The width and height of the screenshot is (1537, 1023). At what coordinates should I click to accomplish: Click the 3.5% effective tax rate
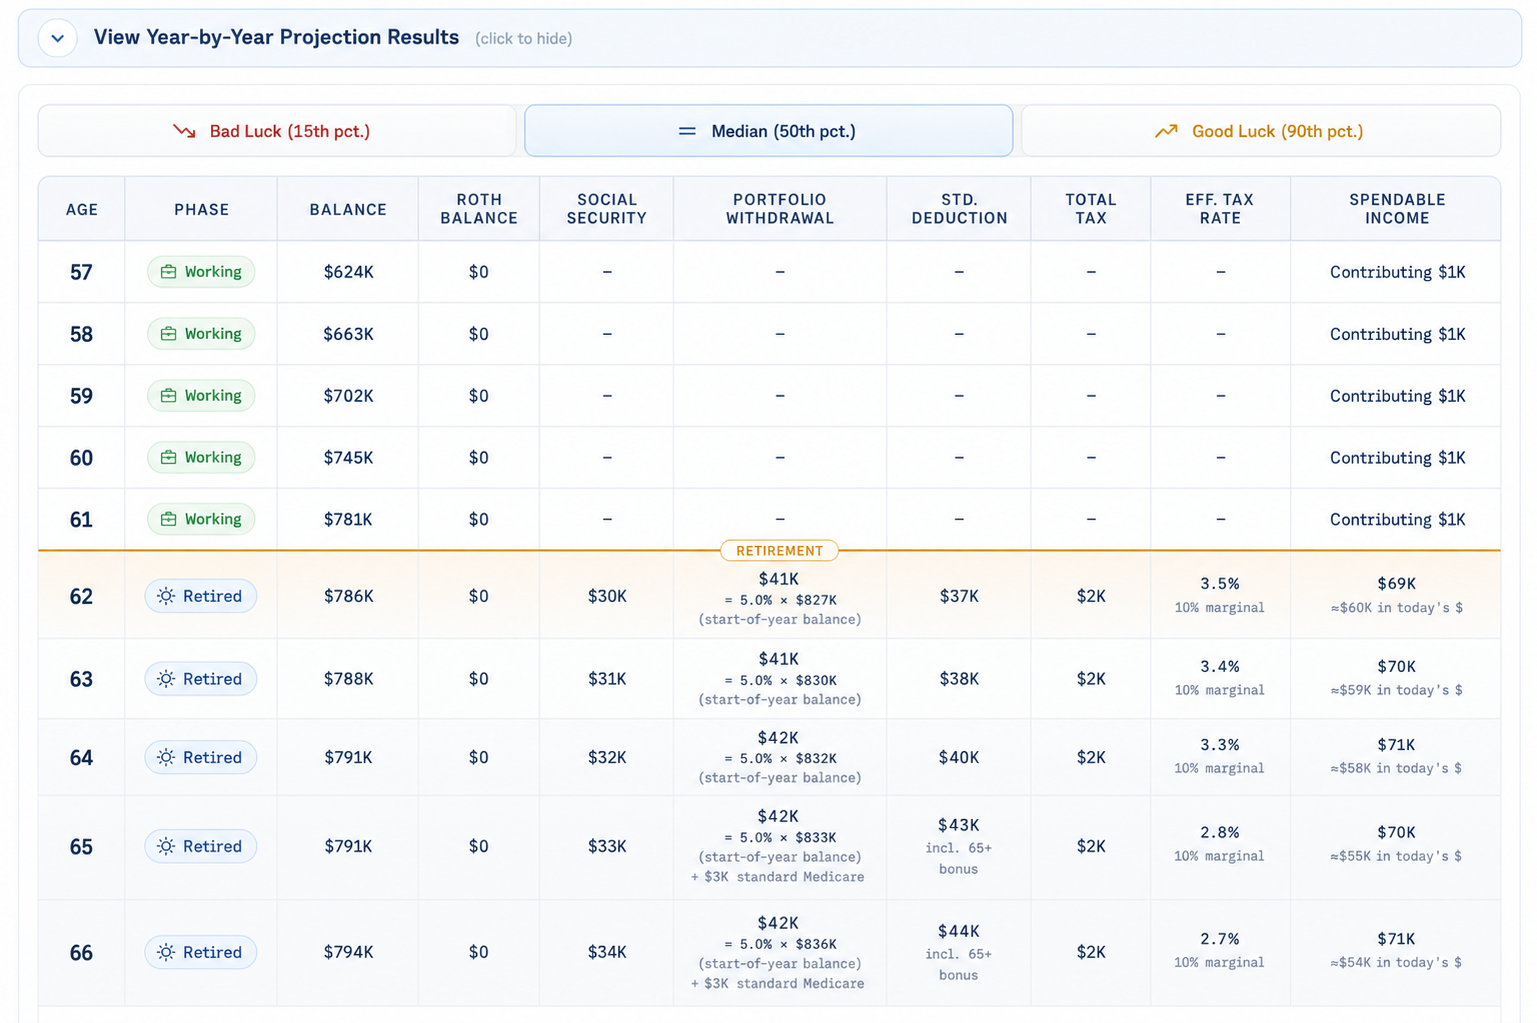pyautogui.click(x=1220, y=583)
